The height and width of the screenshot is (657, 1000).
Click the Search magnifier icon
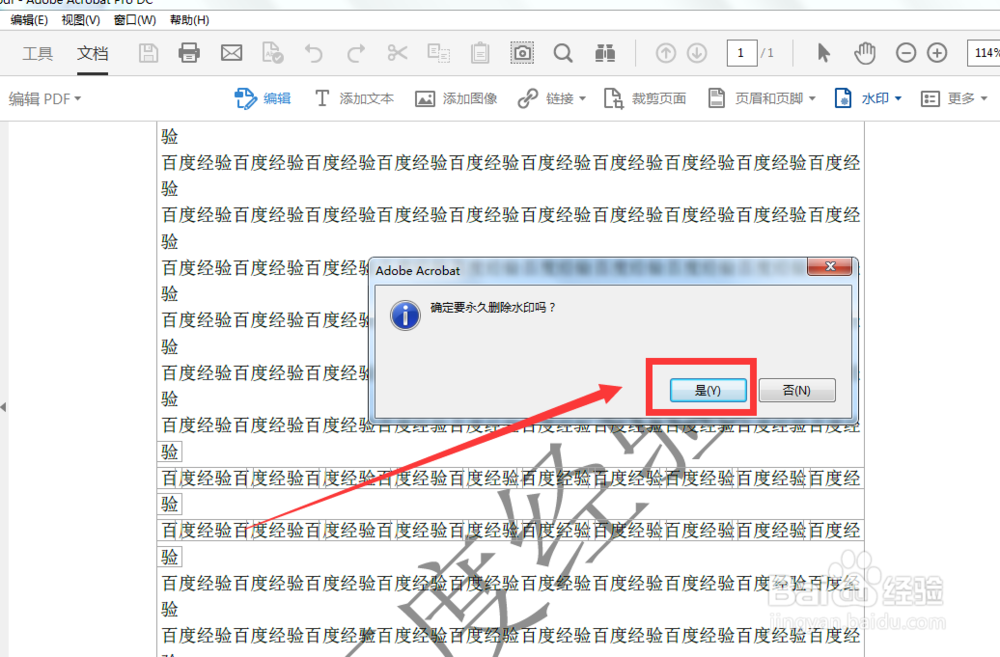(563, 53)
